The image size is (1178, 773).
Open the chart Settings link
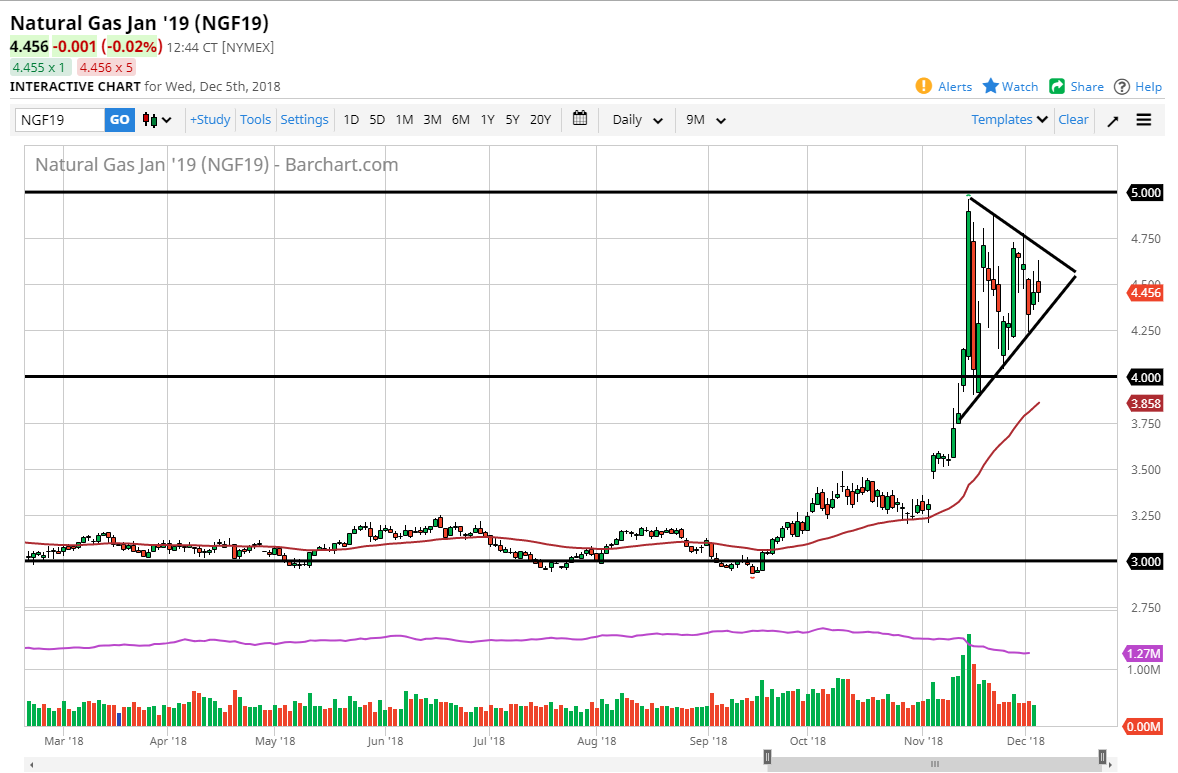click(x=304, y=119)
